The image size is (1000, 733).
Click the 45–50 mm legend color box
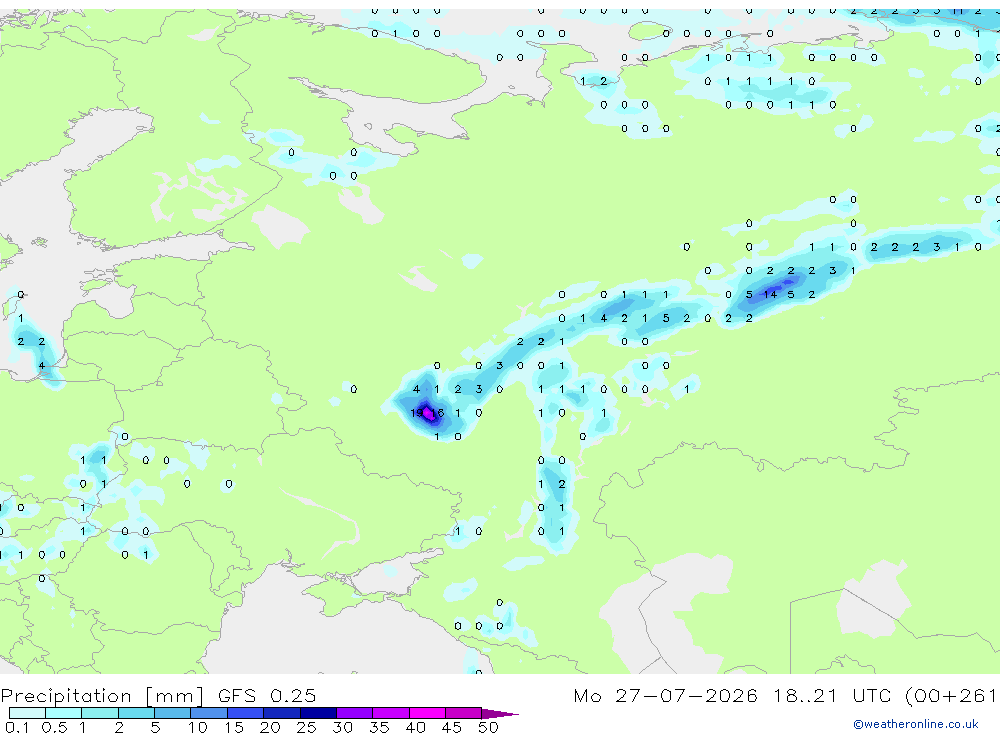464,713
